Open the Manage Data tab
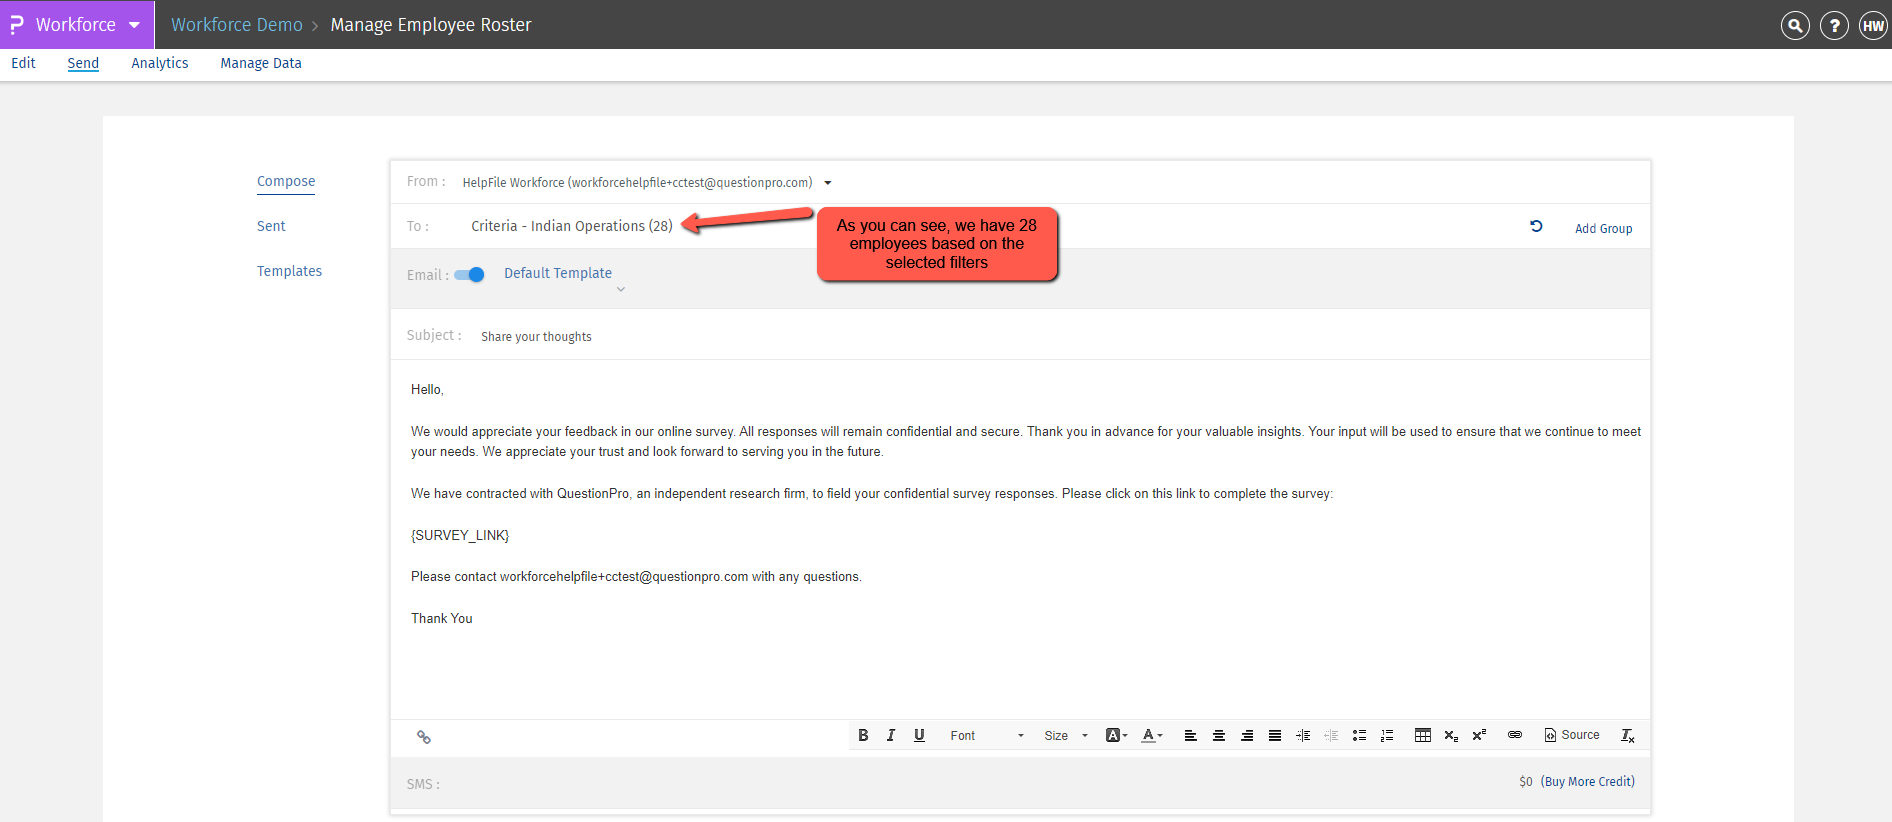Viewport: 1892px width, 822px height. [x=261, y=63]
